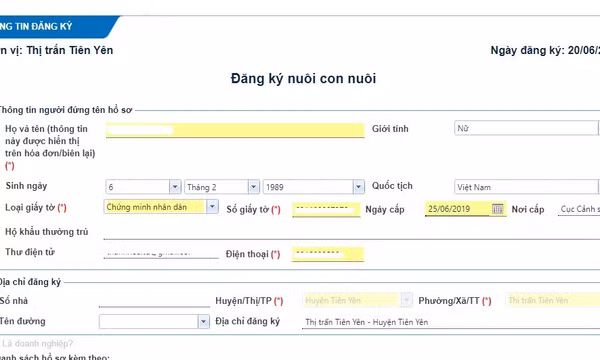
Task: Open the calendar icon for Ngày cấp
Action: pyautogui.click(x=497, y=209)
